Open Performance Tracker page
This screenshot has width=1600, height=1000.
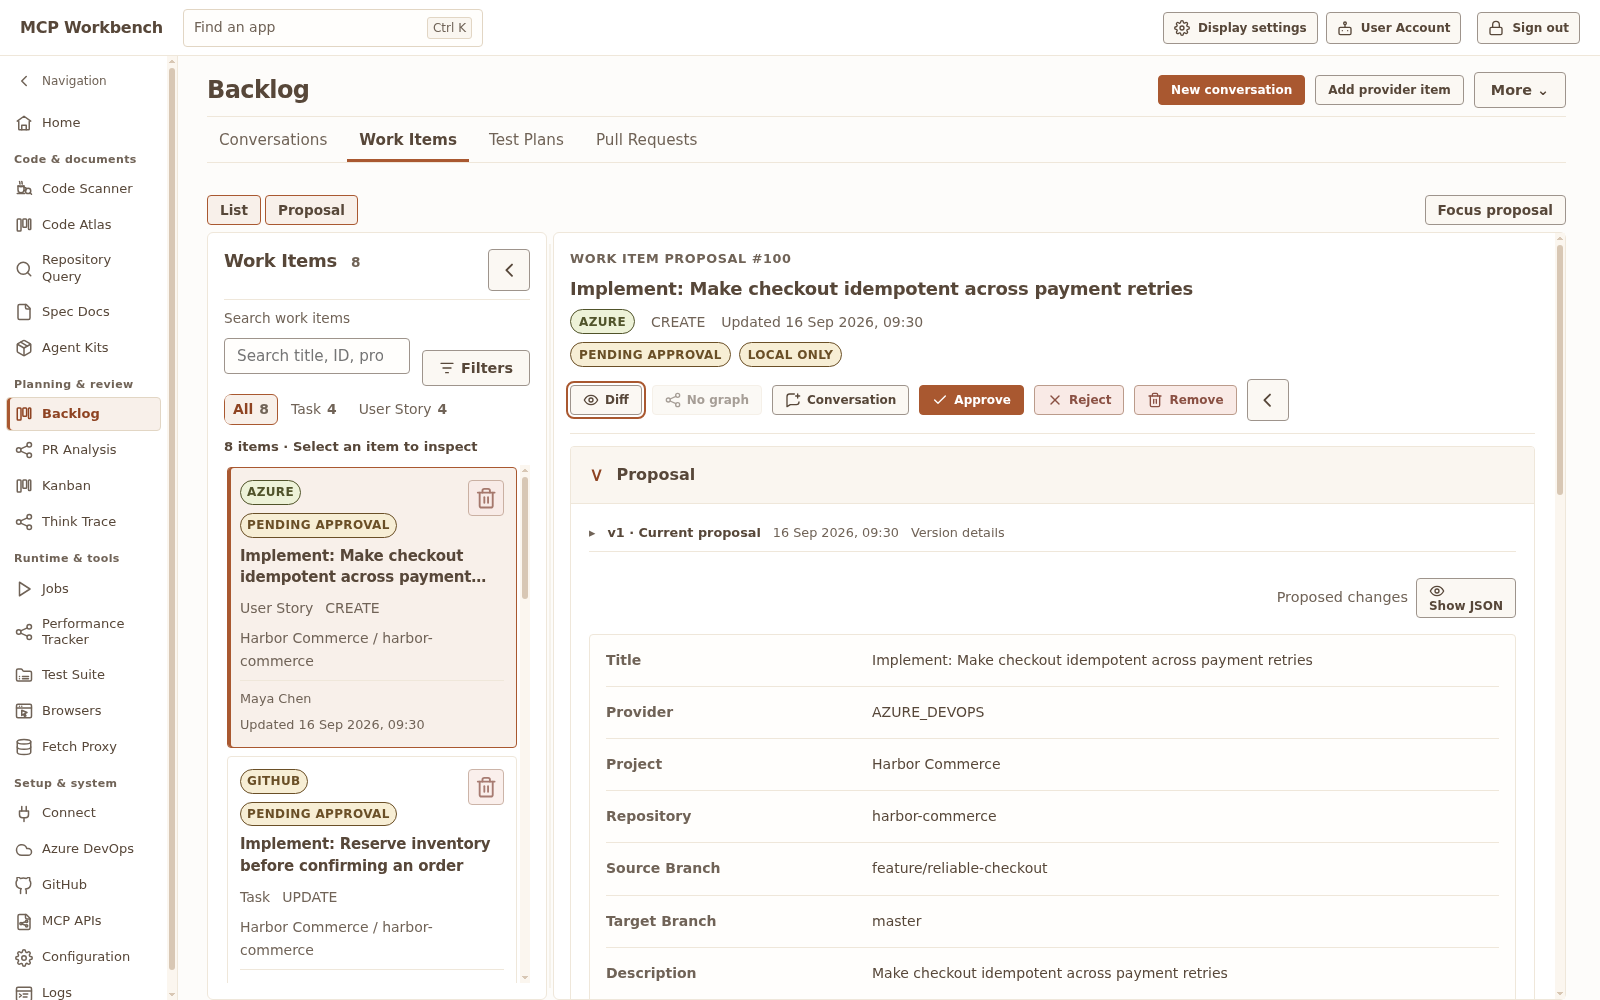click(x=84, y=631)
